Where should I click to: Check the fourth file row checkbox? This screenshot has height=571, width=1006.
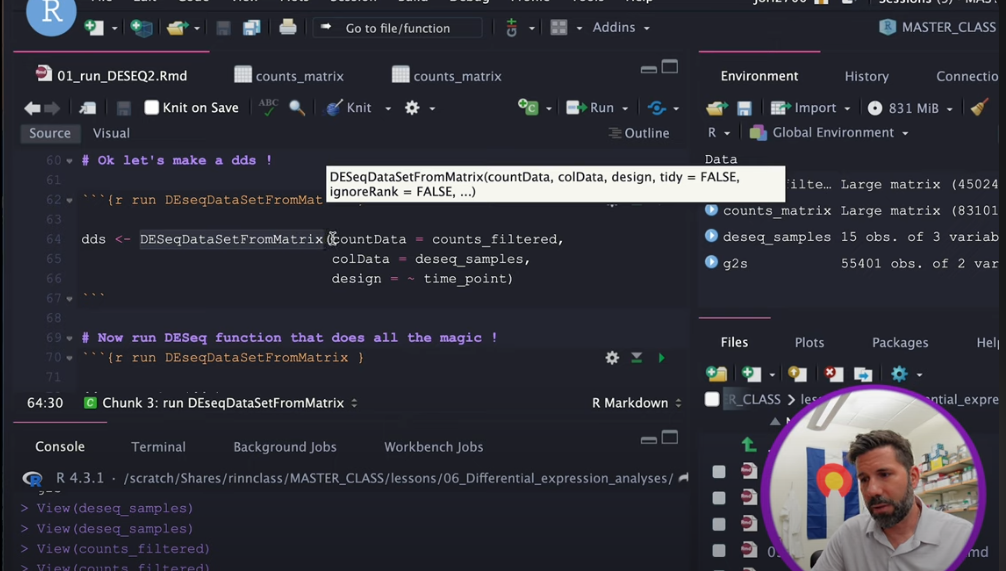[719, 550]
